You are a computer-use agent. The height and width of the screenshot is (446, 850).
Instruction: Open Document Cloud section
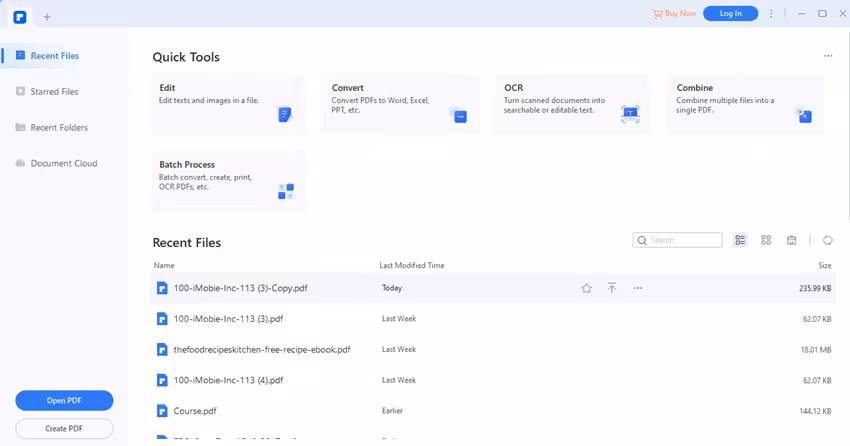(63, 163)
